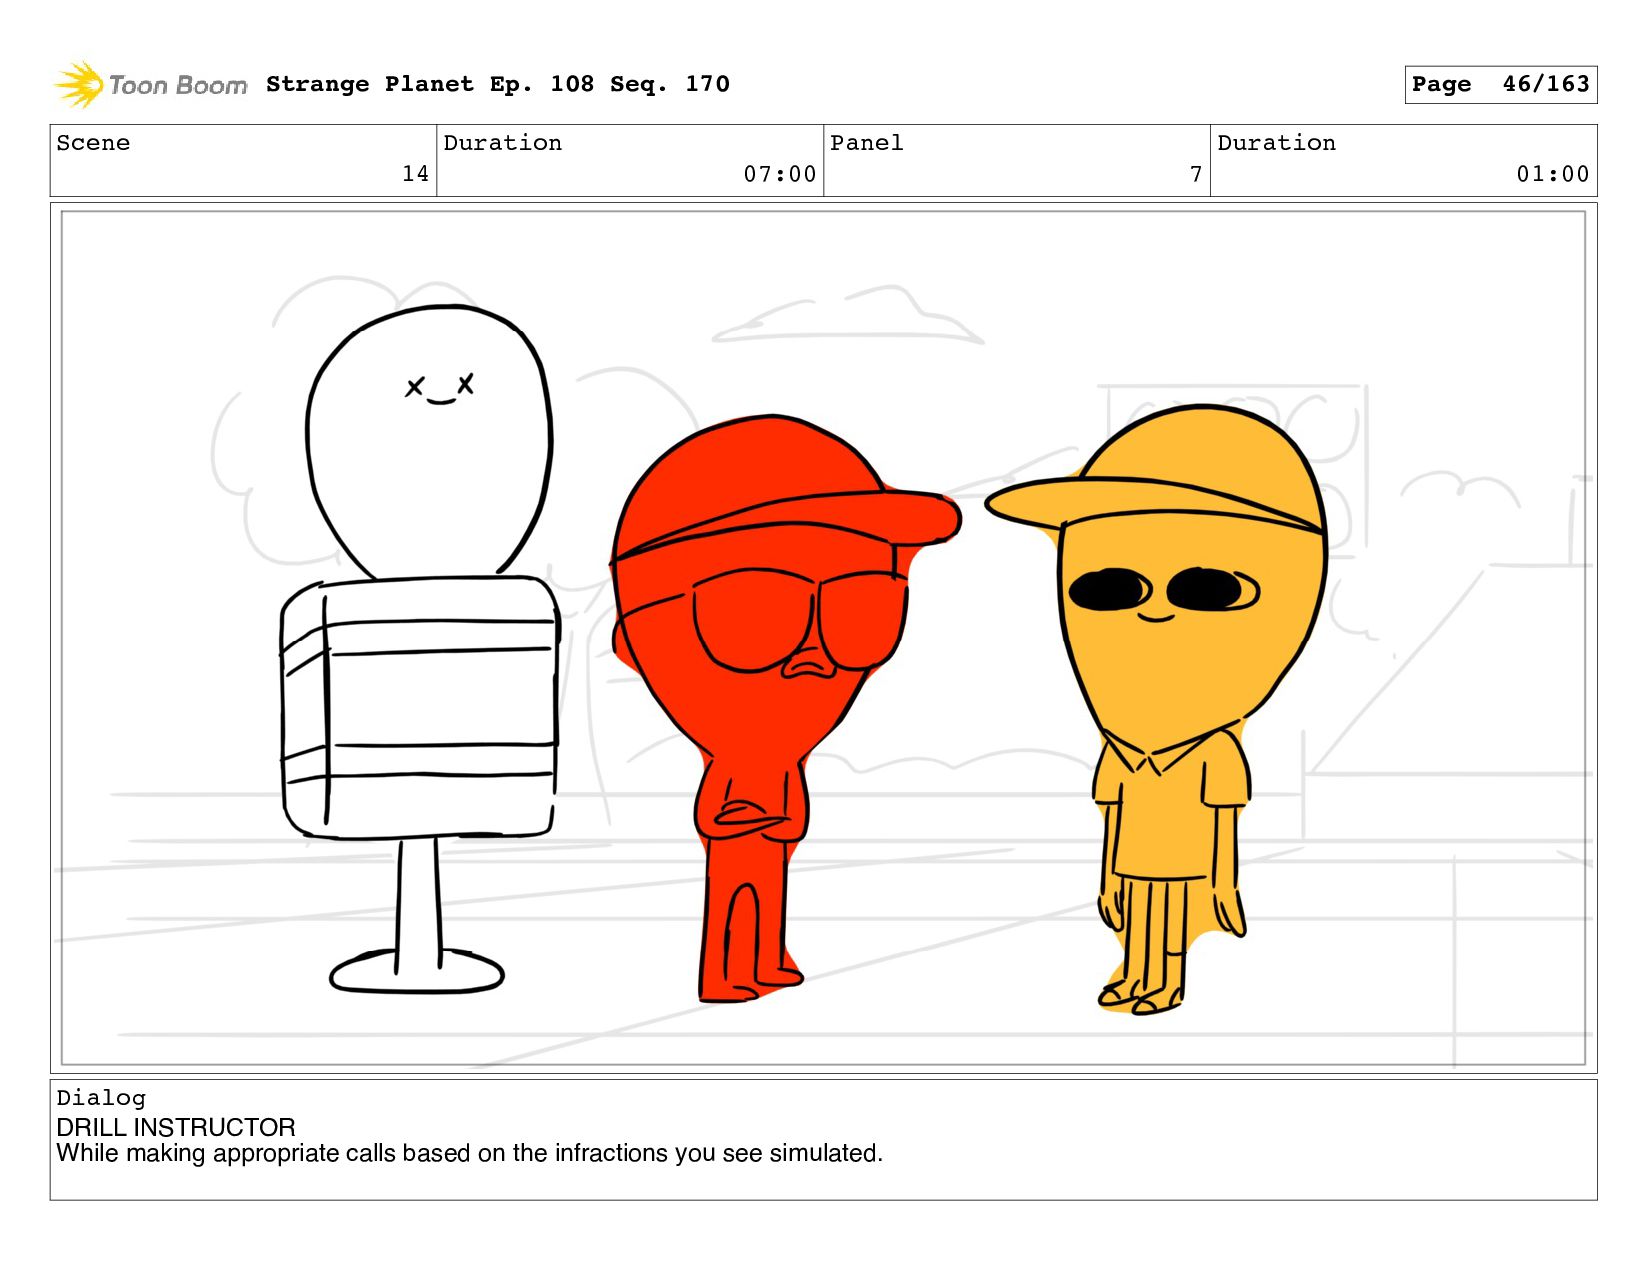Click the 'Toon Boom' wordmark text
Screen dimensions: 1650x1275
pos(178,86)
